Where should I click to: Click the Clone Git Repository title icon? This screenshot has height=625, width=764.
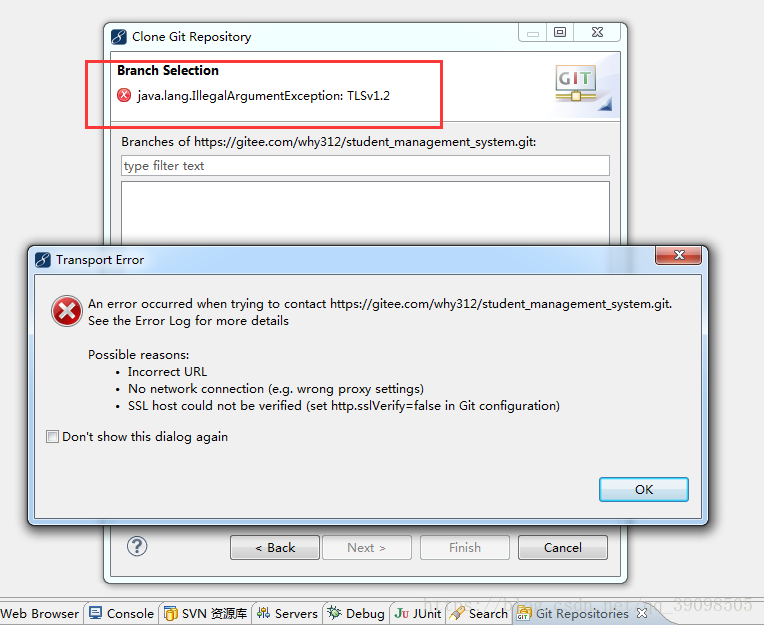point(118,37)
